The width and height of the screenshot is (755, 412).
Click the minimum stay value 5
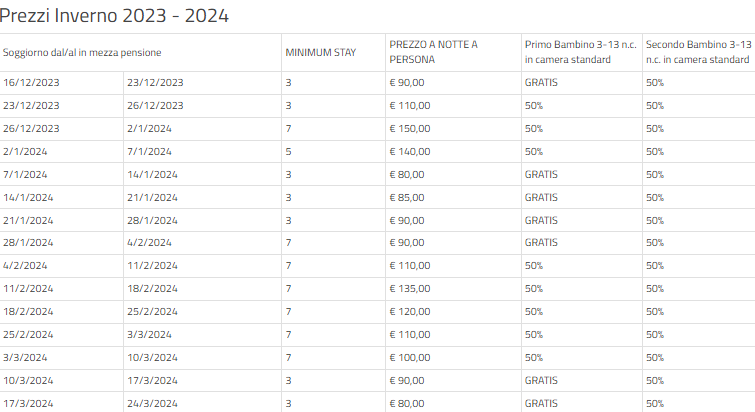click(x=288, y=152)
